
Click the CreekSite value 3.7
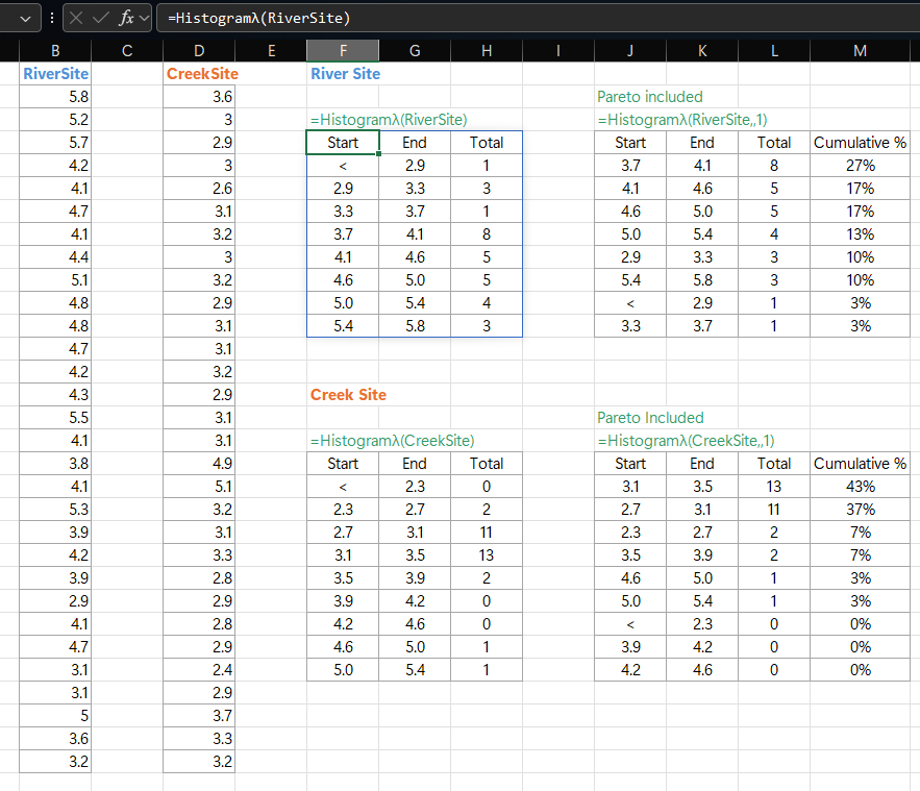pos(199,715)
